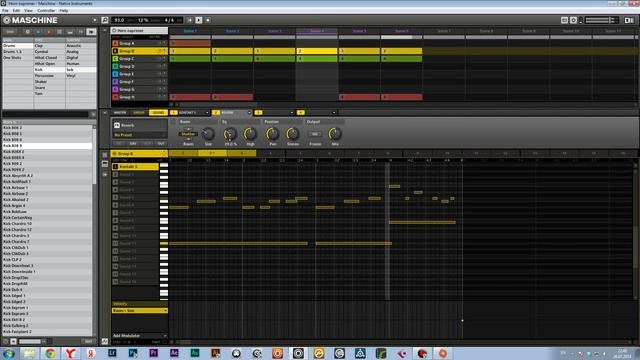
Task: Toggle the reverb Freeze button
Action: coord(315,134)
